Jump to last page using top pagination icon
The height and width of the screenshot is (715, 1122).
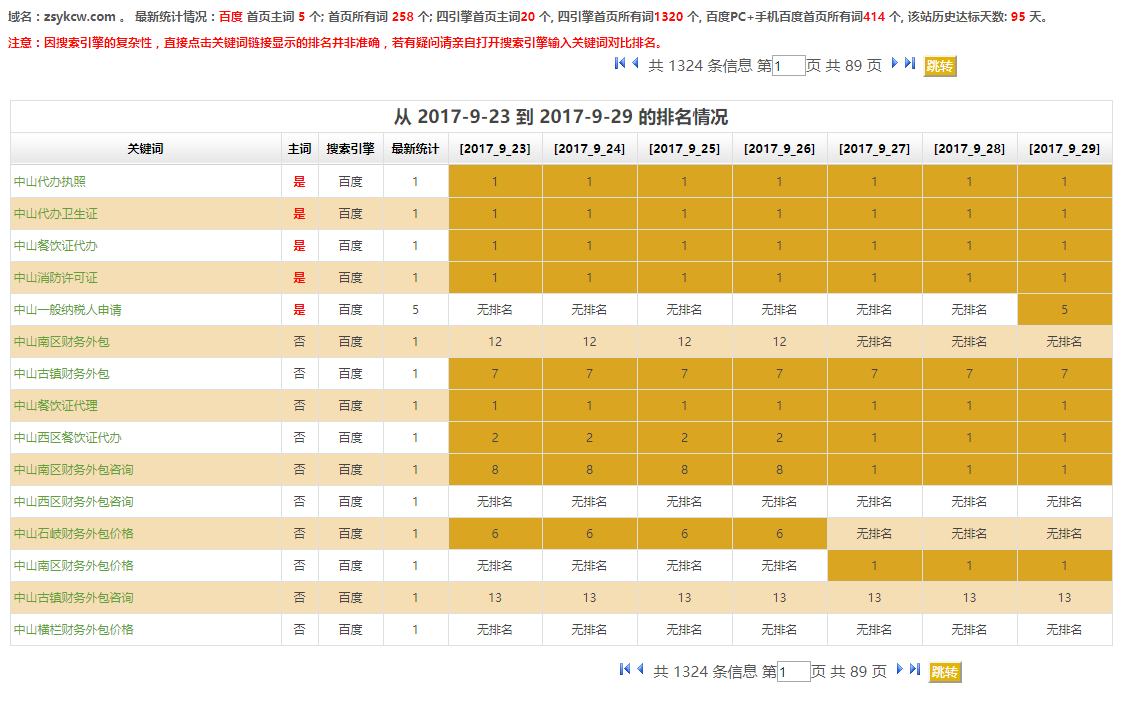(910, 64)
